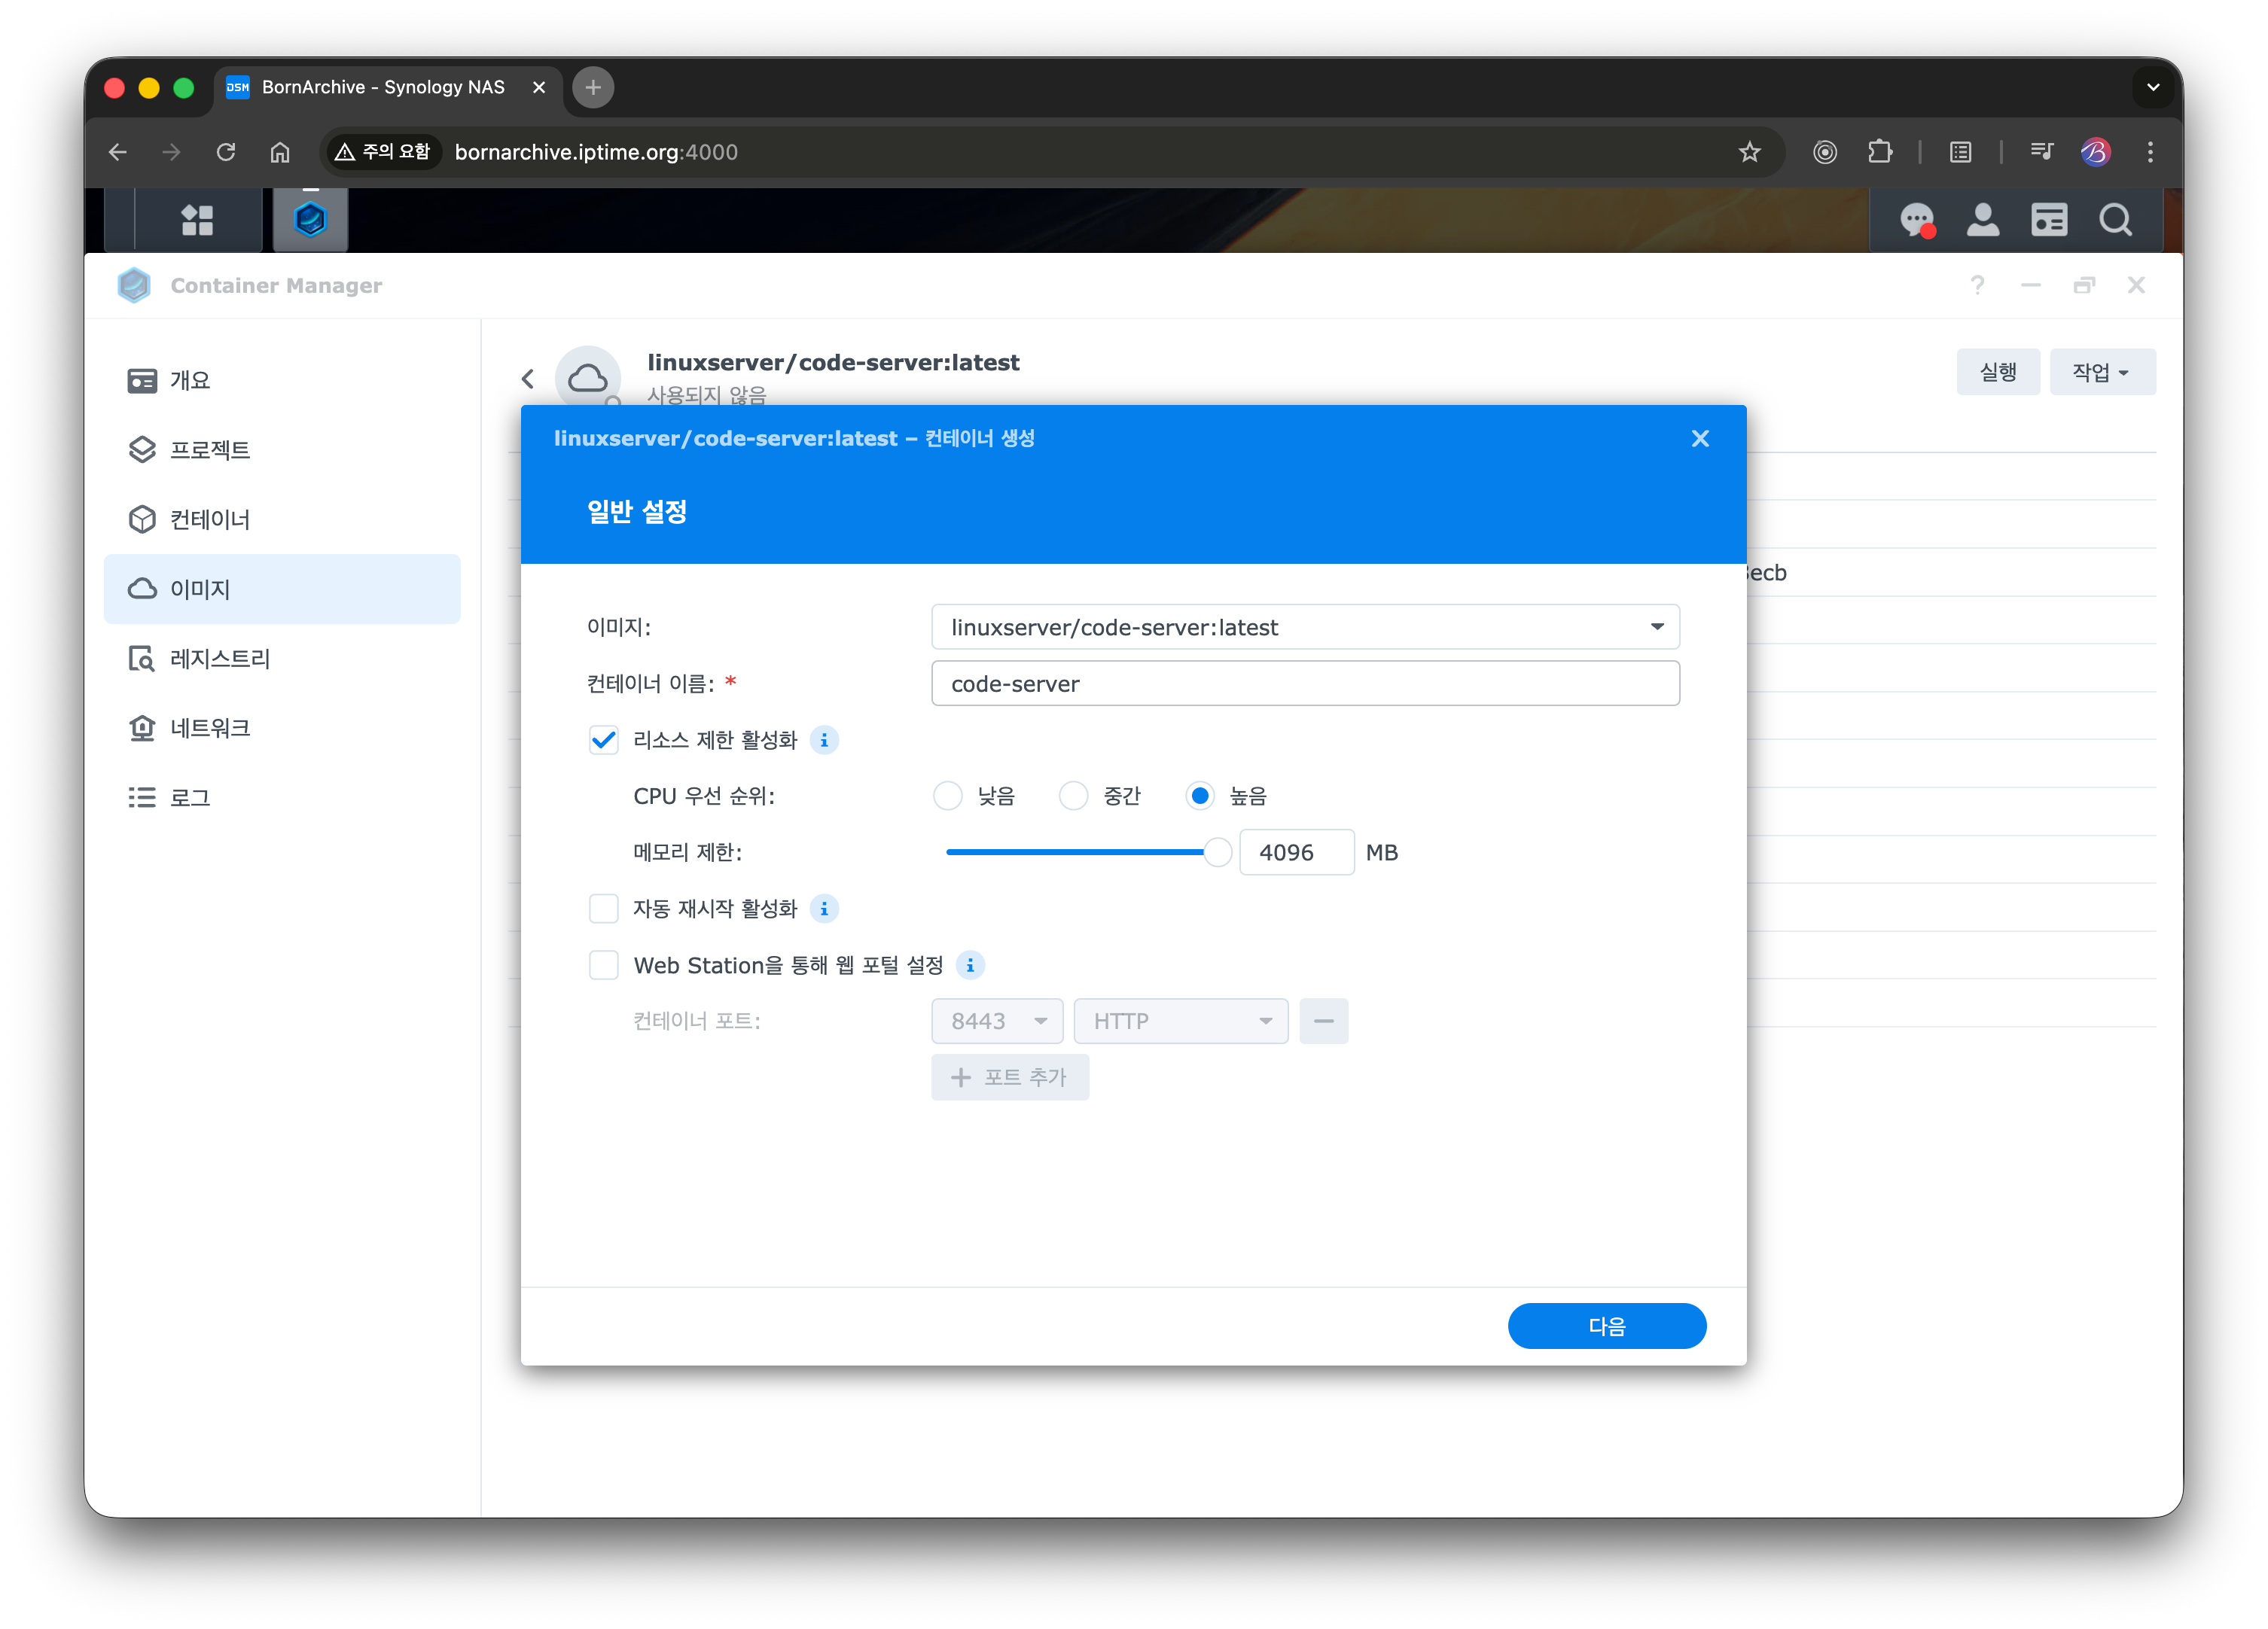Expand the image selection dropdown

click(1656, 627)
